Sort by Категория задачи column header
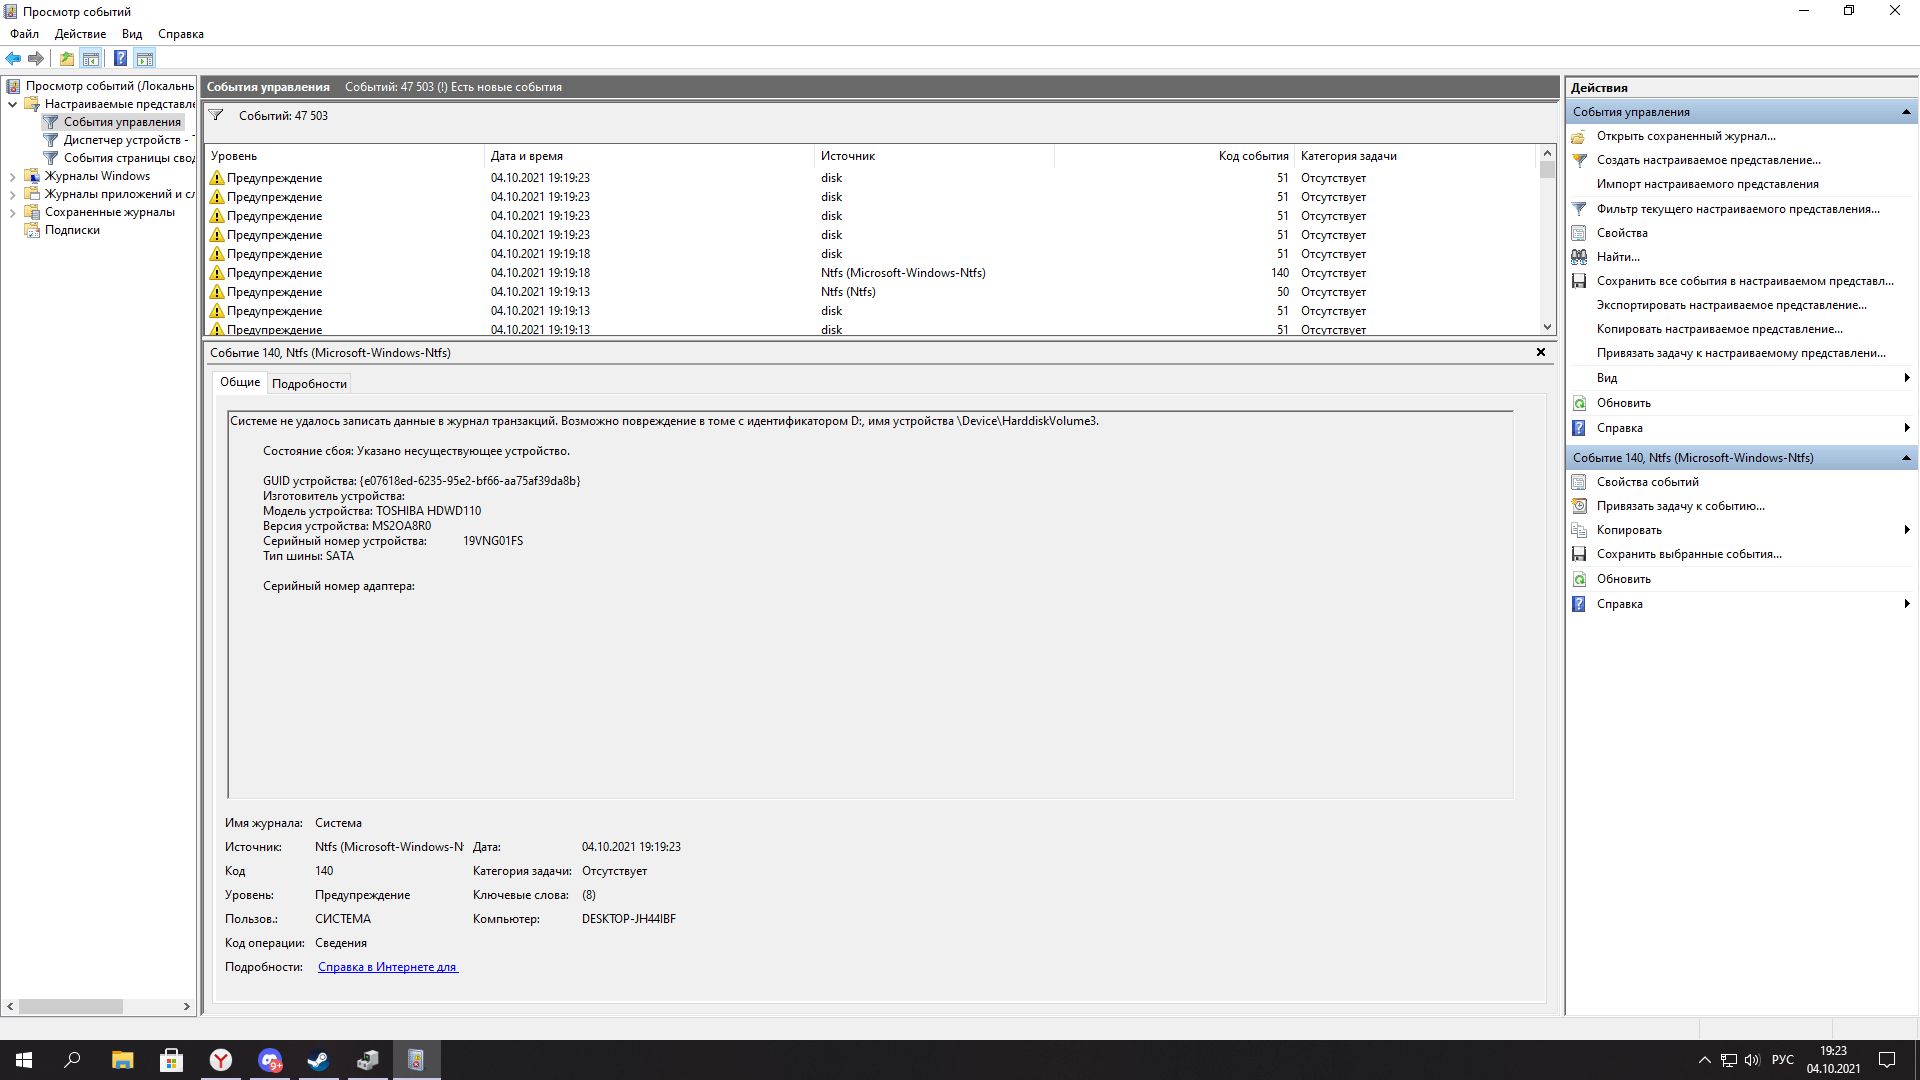Viewport: 1920px width, 1080px height. pyautogui.click(x=1414, y=156)
